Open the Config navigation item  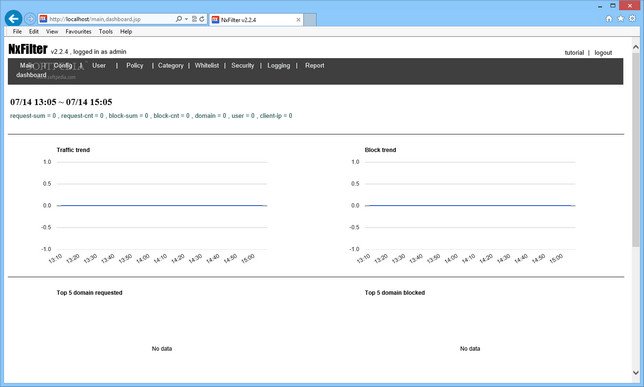pos(63,65)
